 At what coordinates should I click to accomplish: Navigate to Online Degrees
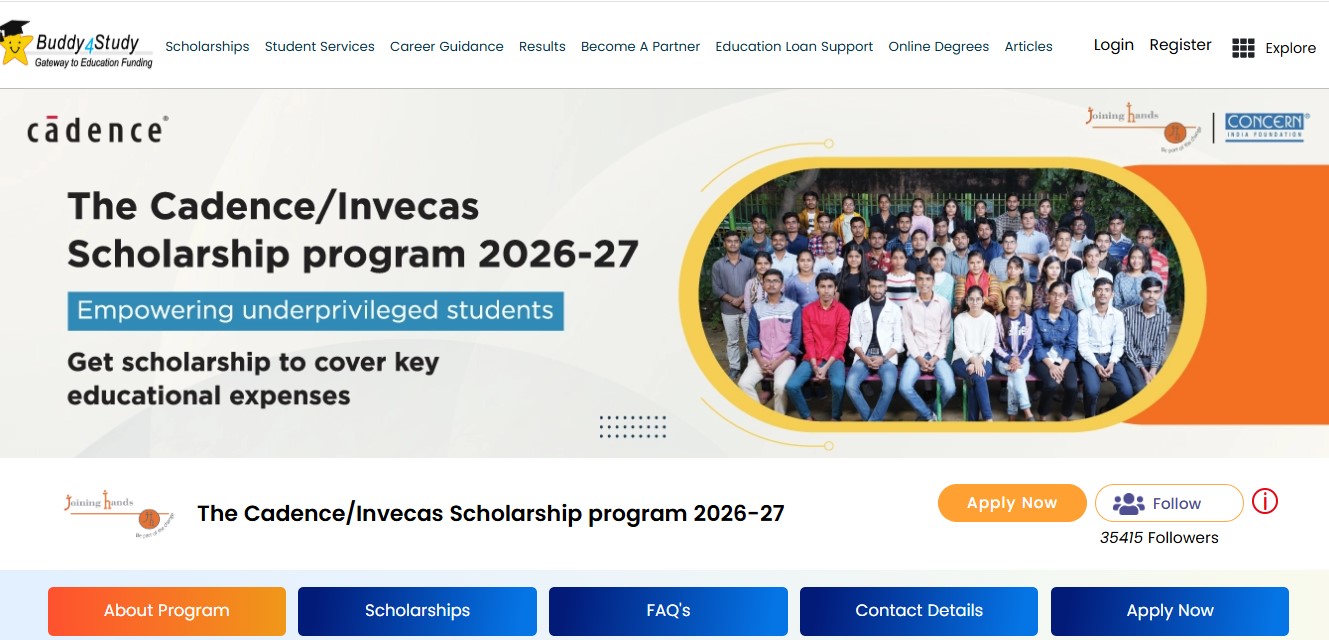coord(938,47)
